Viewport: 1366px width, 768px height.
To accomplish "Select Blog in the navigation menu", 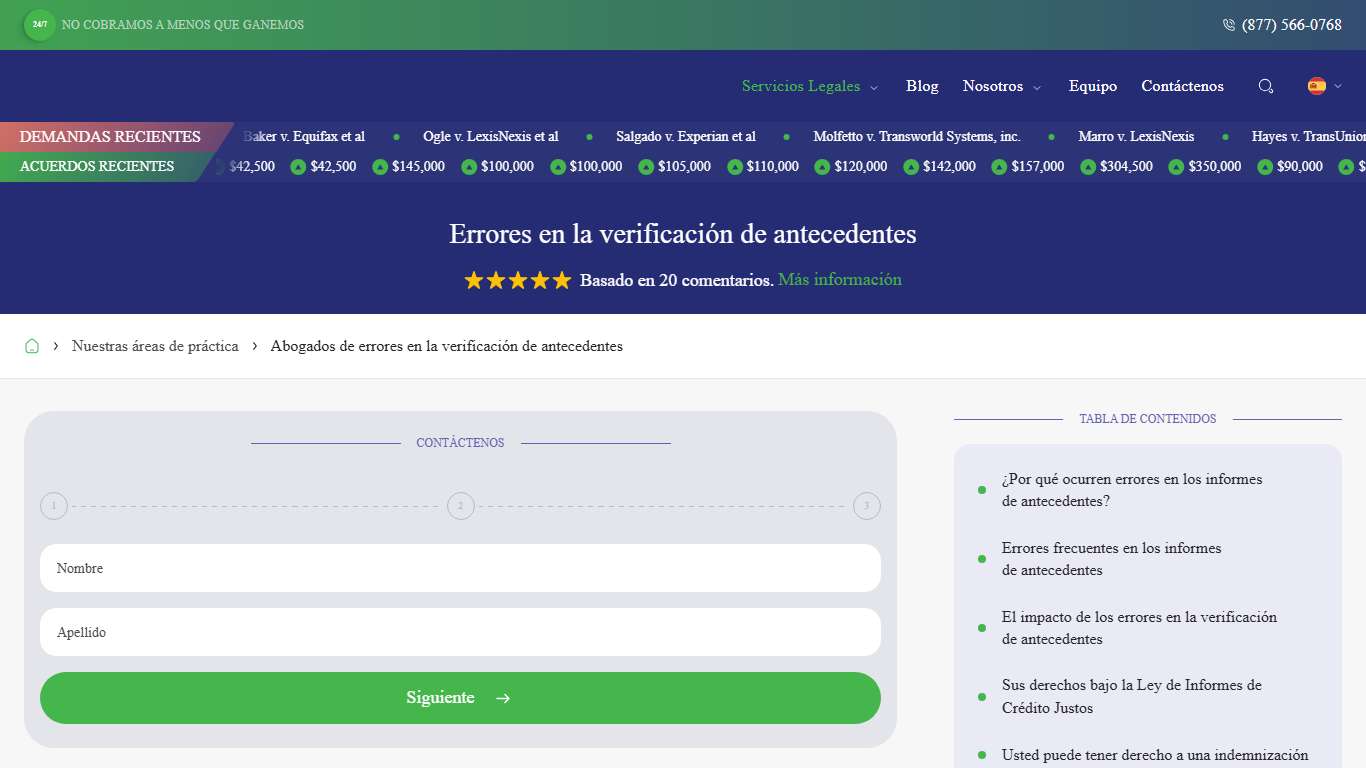I will click(921, 86).
